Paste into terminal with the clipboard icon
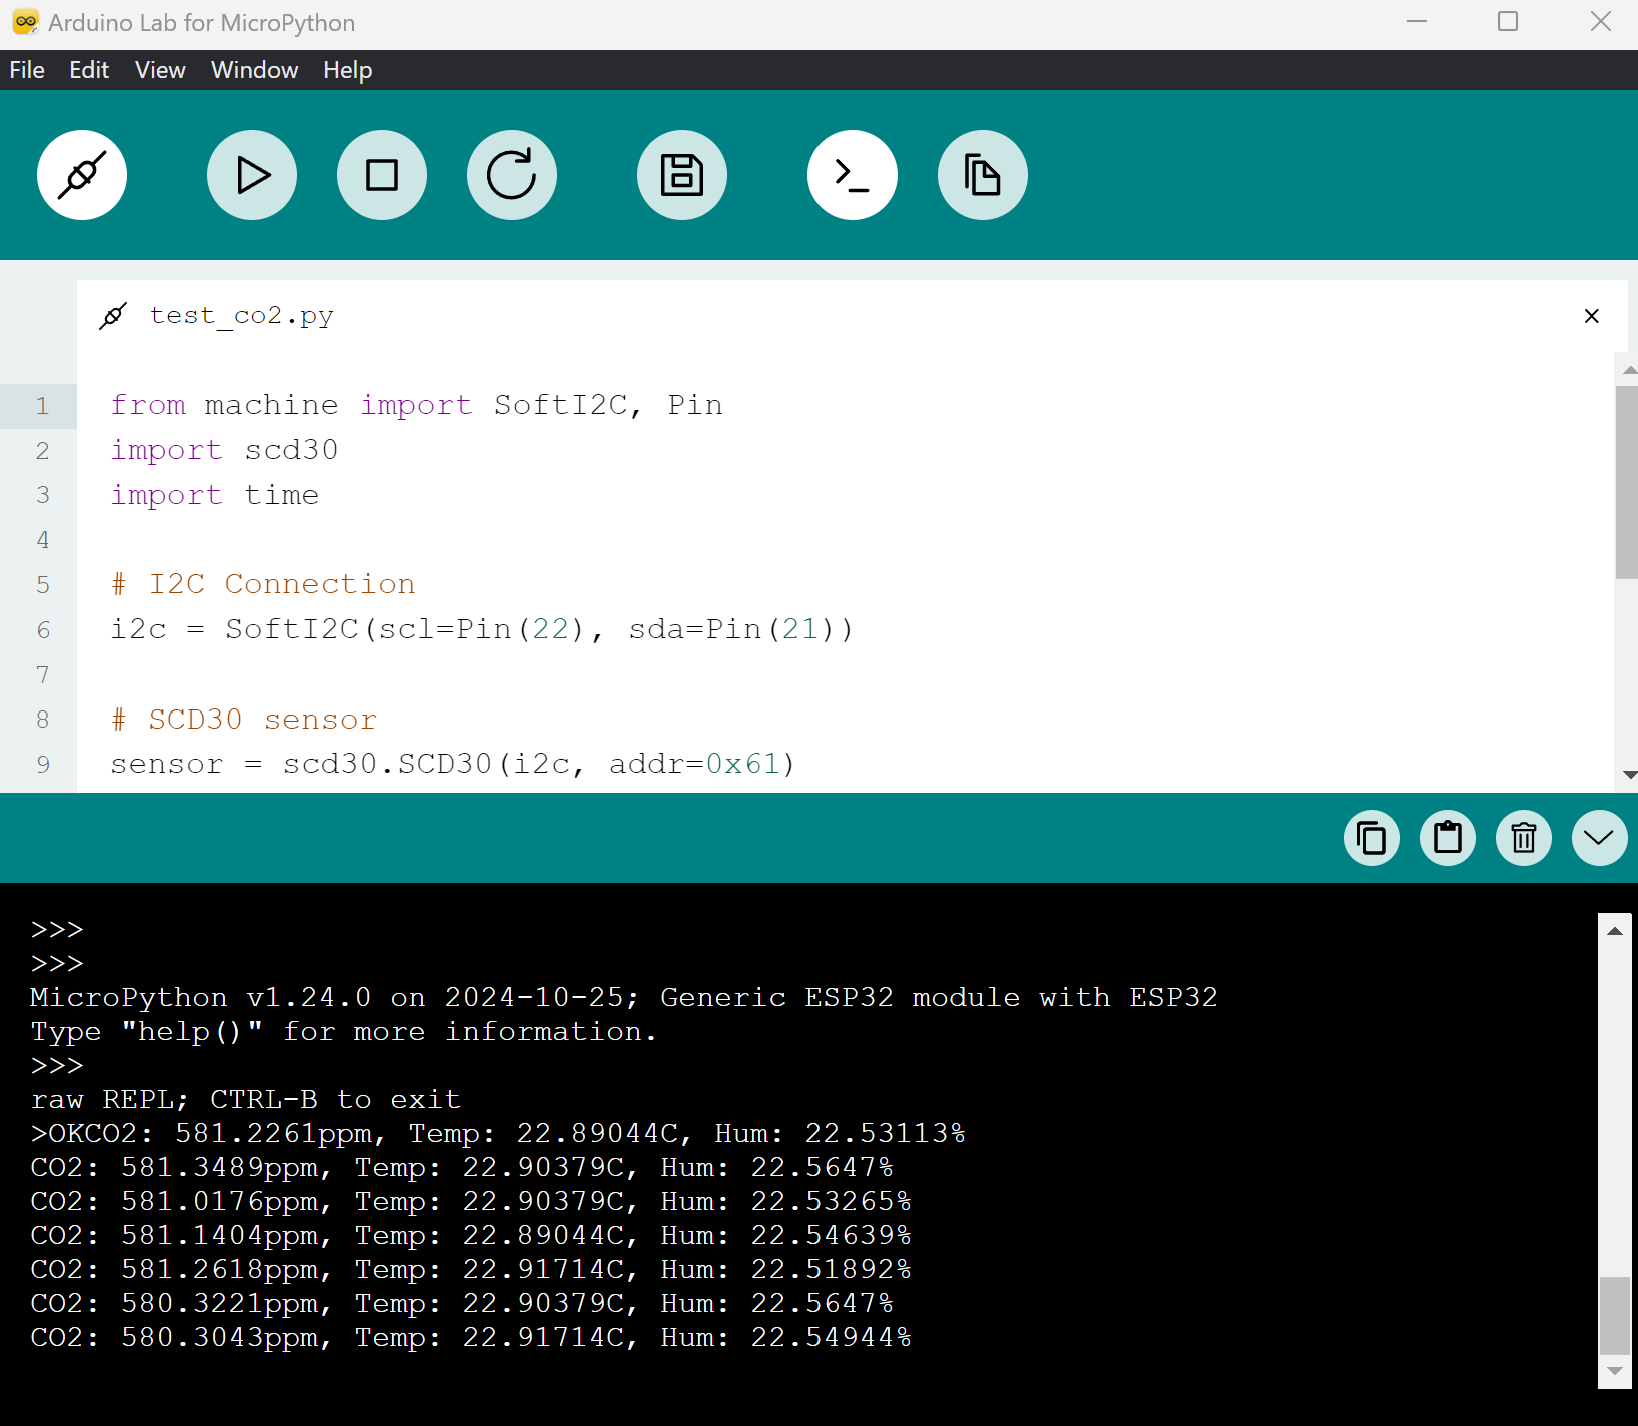Image resolution: width=1638 pixels, height=1426 pixels. [1448, 838]
